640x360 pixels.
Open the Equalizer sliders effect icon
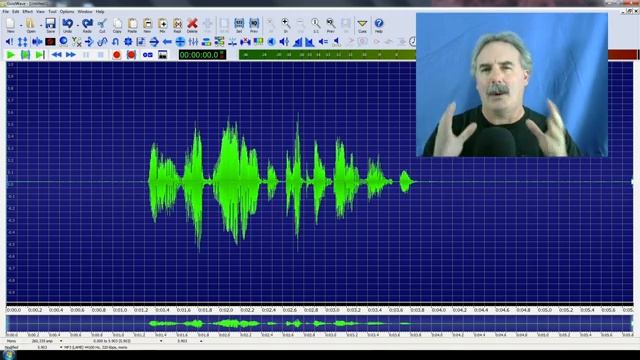click(x=193, y=42)
